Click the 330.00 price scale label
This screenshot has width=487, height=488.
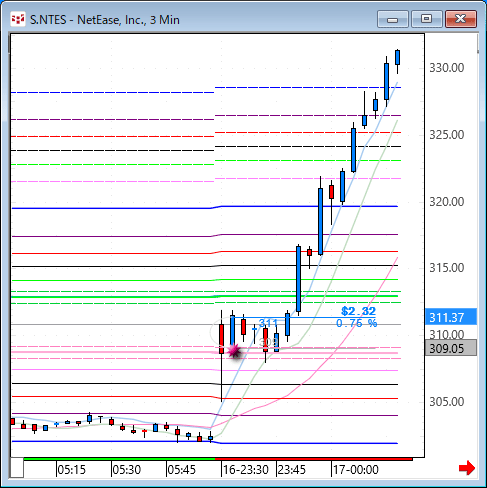[x=447, y=68]
